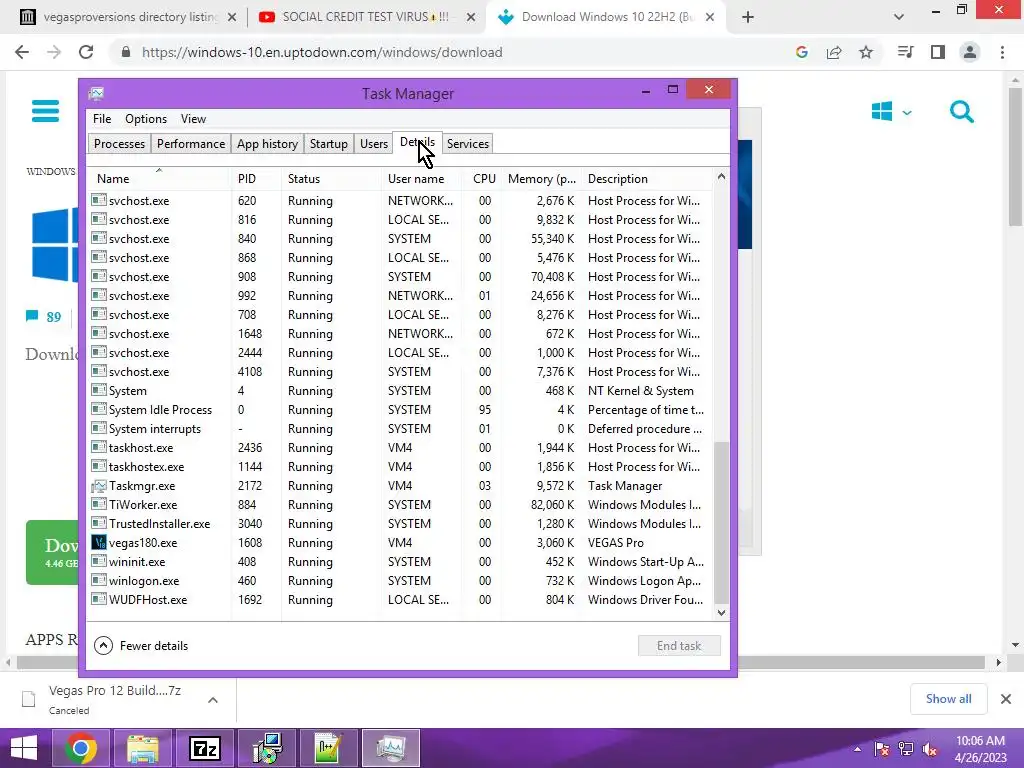Click Show all downloads button

[x=948, y=699]
